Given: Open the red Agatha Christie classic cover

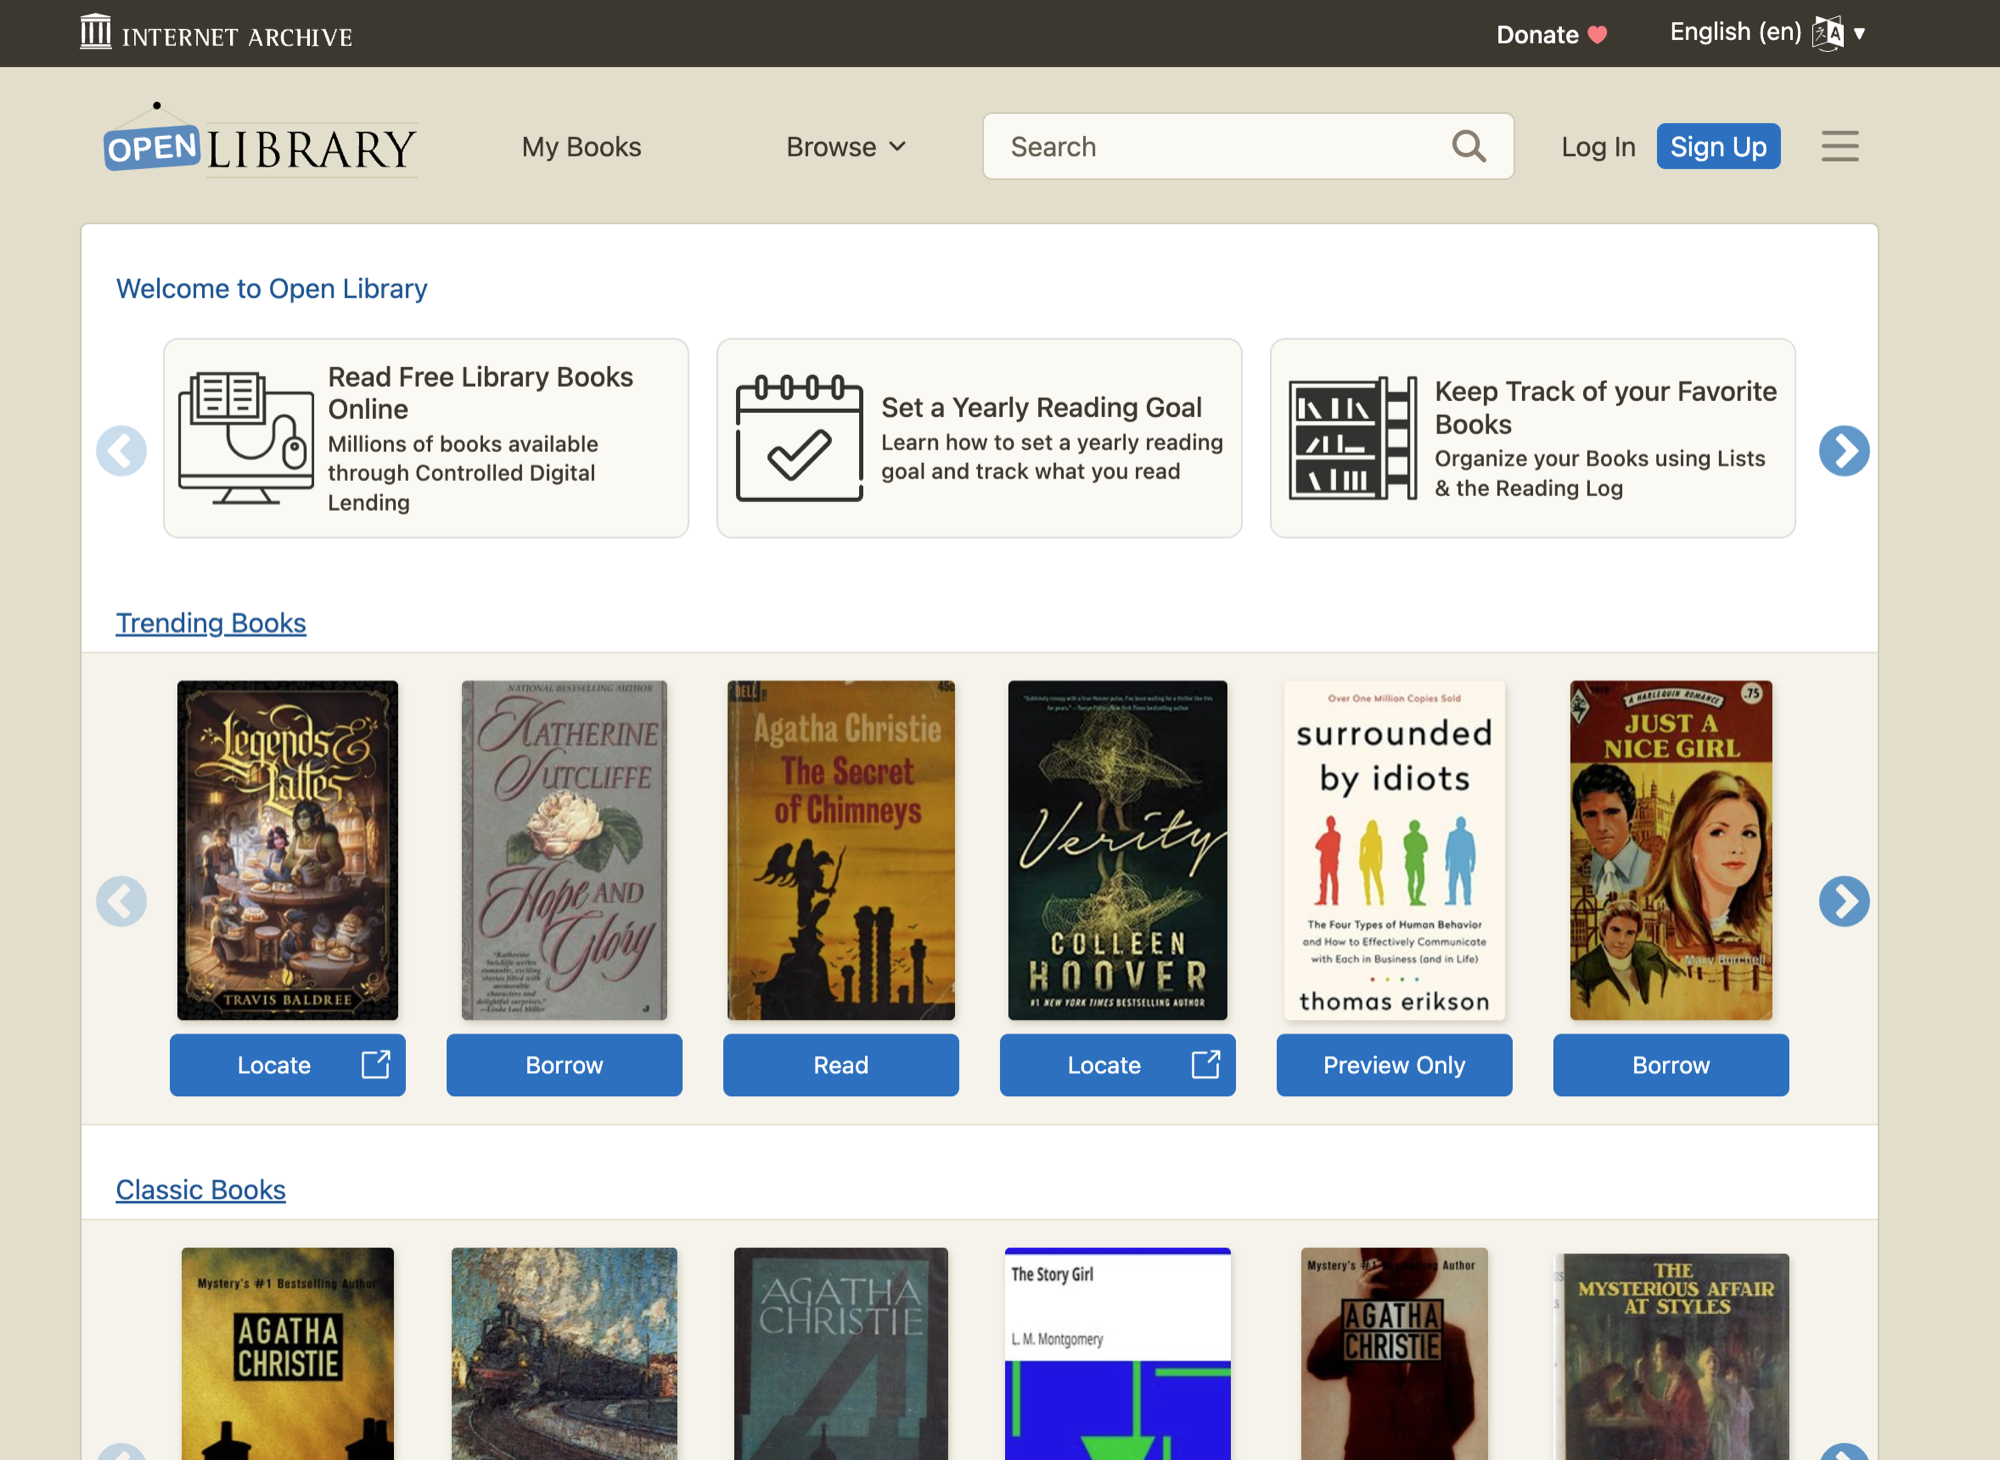Looking at the screenshot, I should point(1394,1353).
